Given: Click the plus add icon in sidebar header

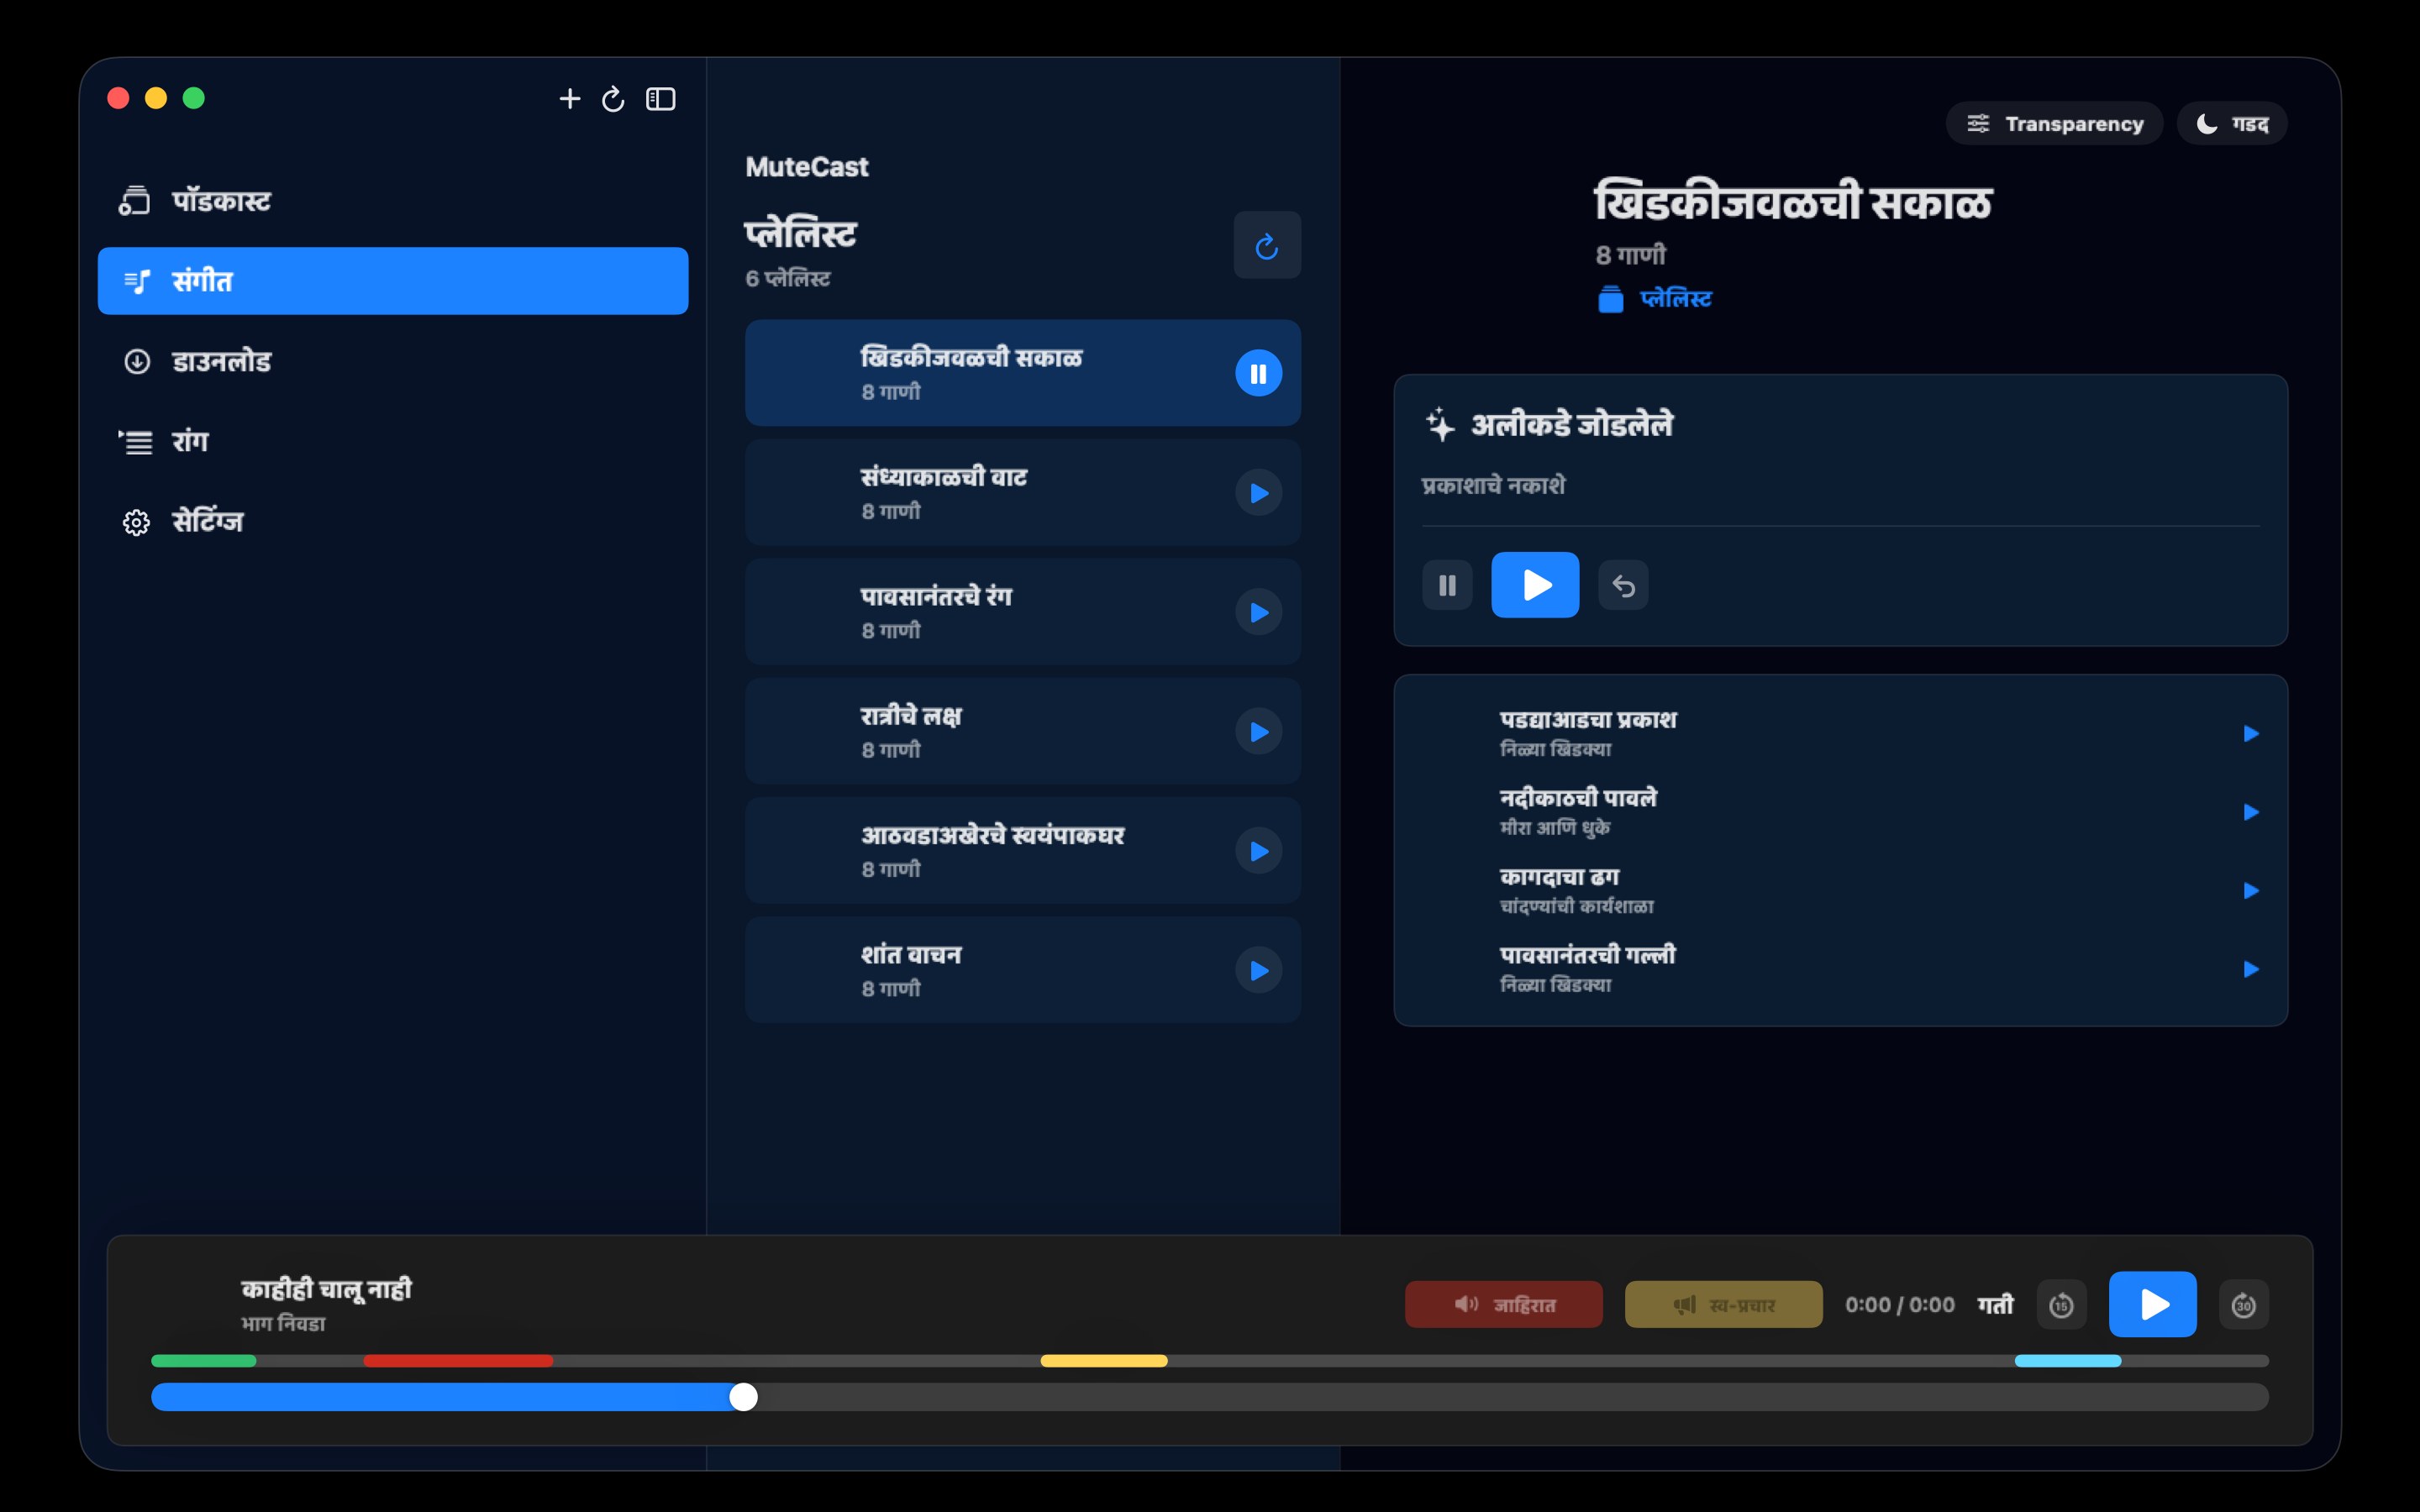Looking at the screenshot, I should (569, 98).
